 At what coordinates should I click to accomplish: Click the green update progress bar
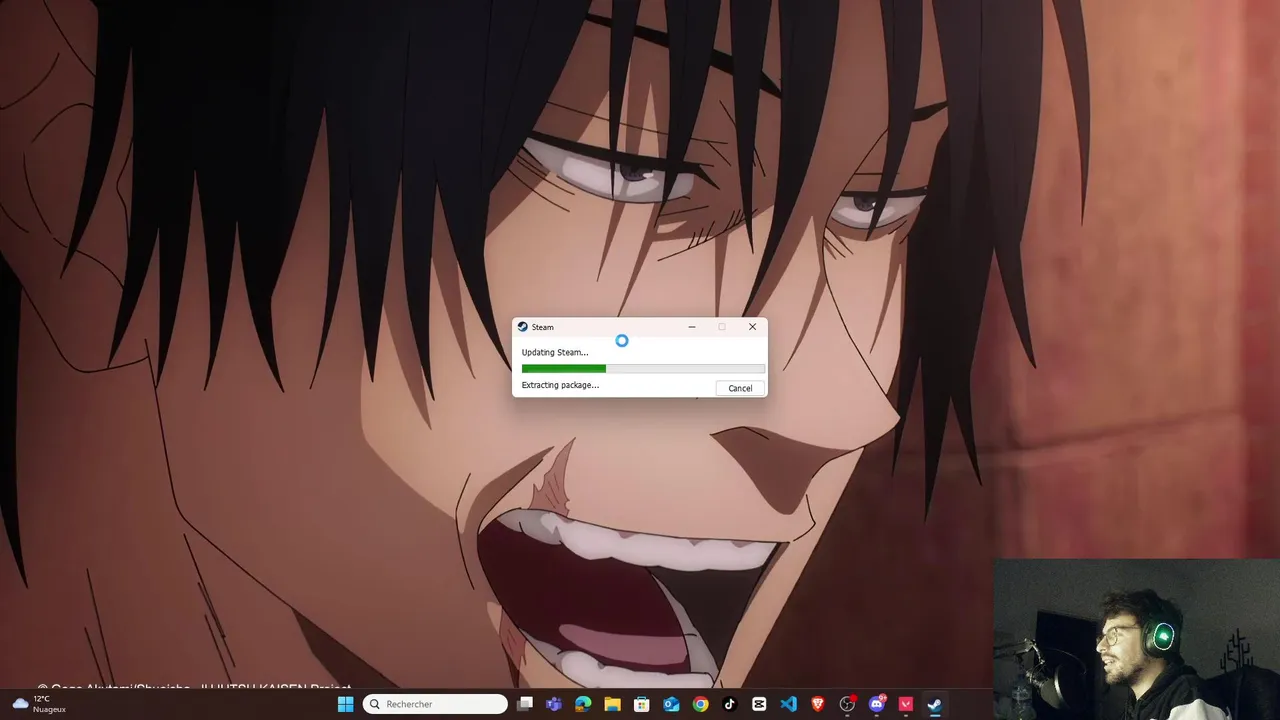(x=643, y=369)
